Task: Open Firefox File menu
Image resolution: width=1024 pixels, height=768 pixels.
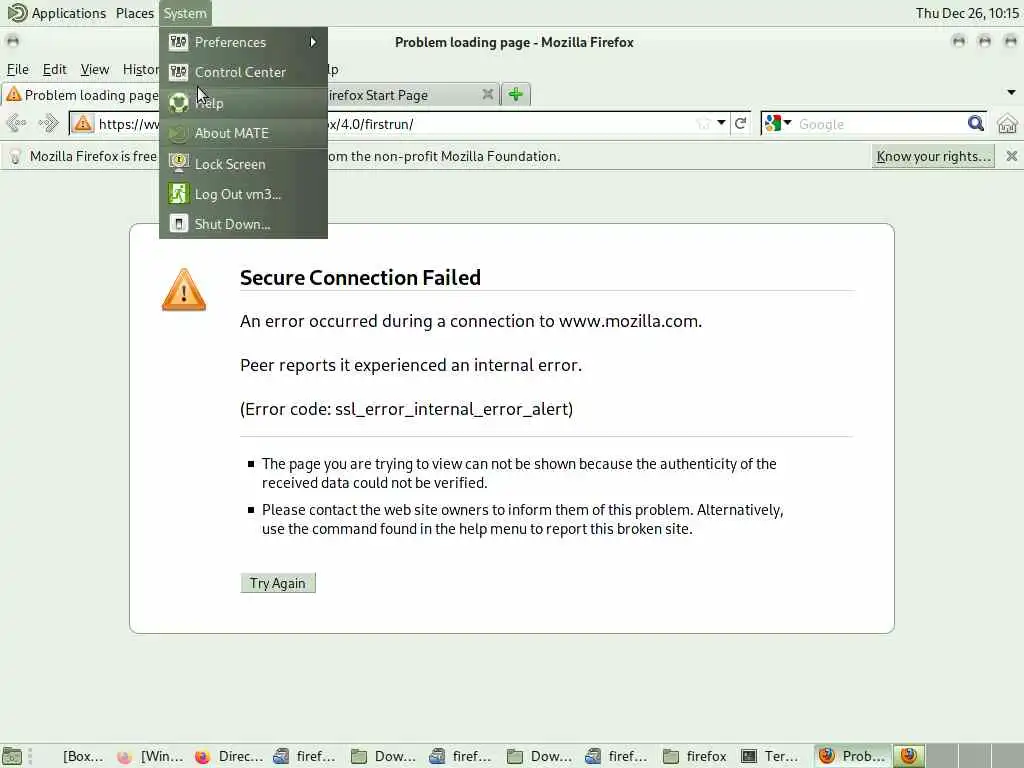Action: [x=18, y=69]
